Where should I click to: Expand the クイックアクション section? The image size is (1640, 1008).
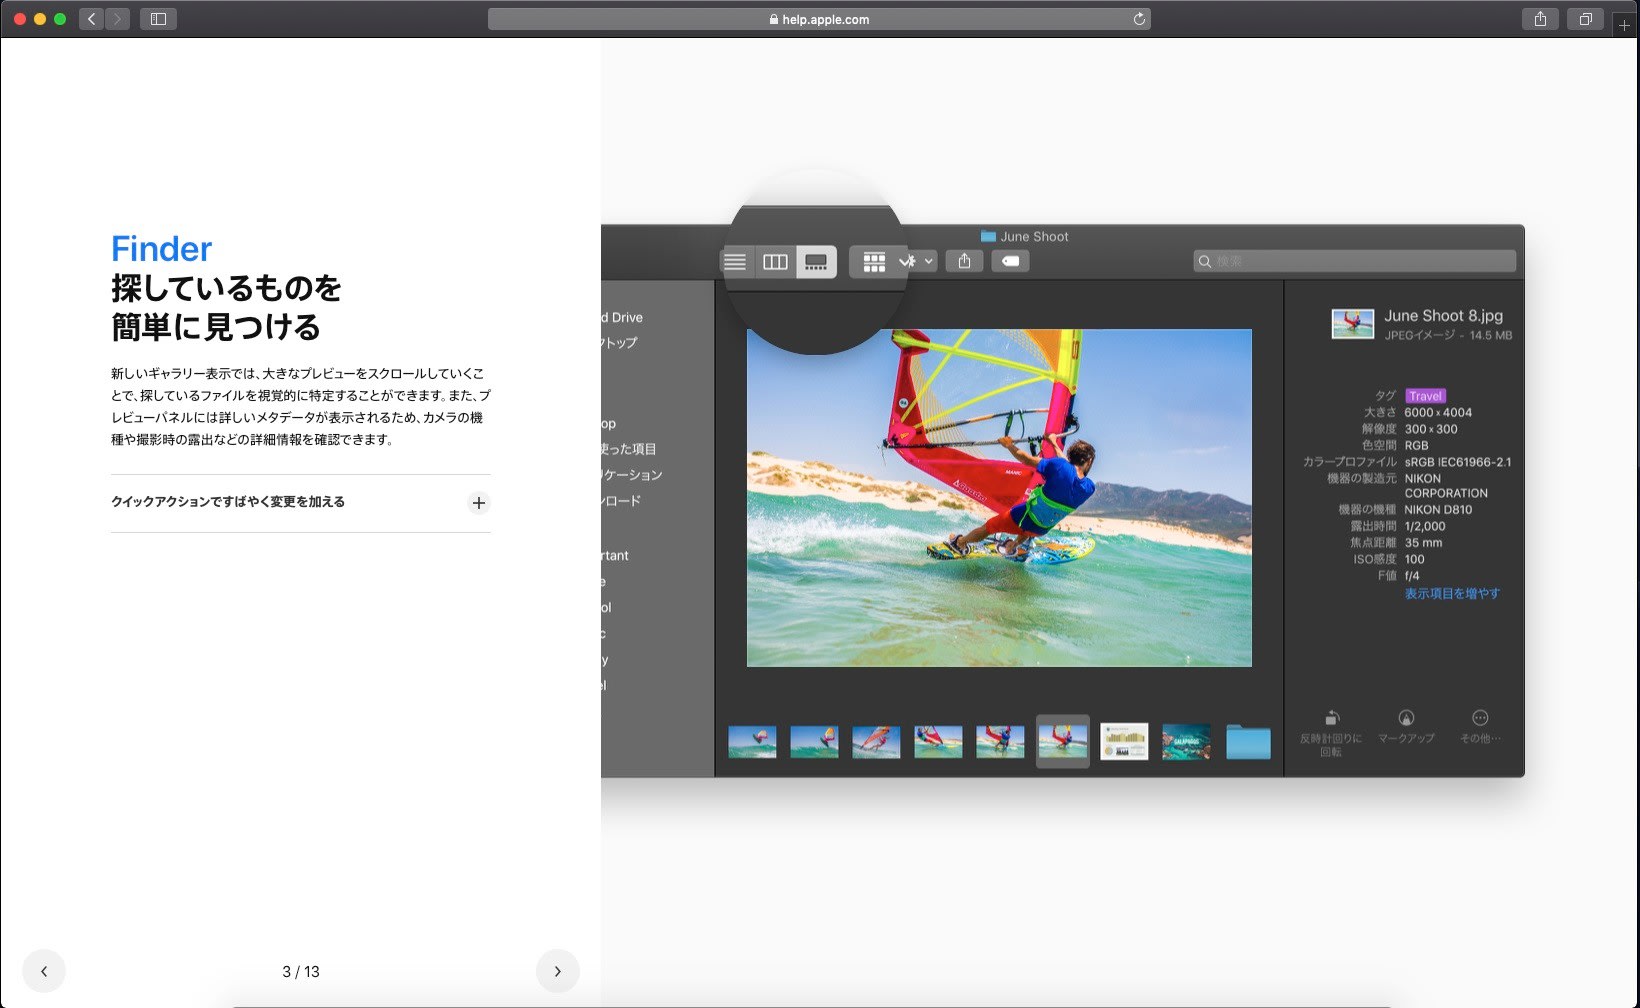tap(478, 503)
